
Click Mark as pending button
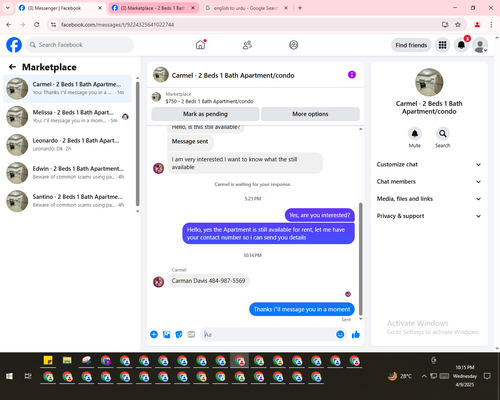(x=205, y=114)
